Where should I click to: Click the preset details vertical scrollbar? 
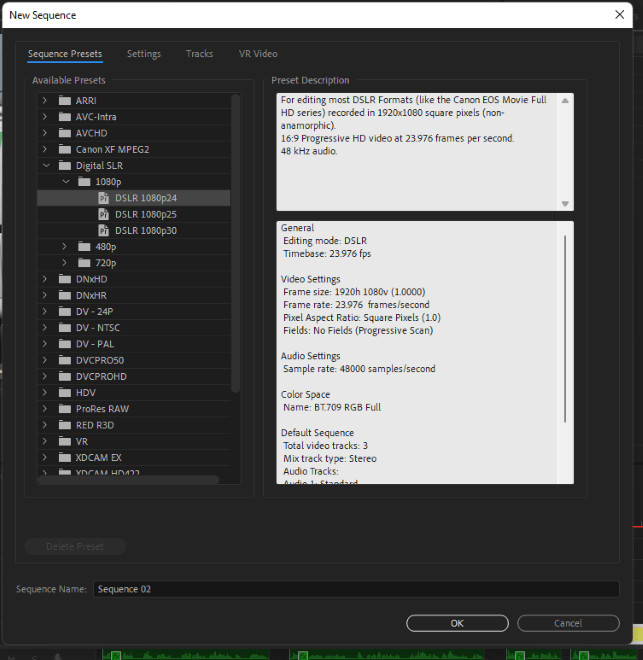pos(565,328)
